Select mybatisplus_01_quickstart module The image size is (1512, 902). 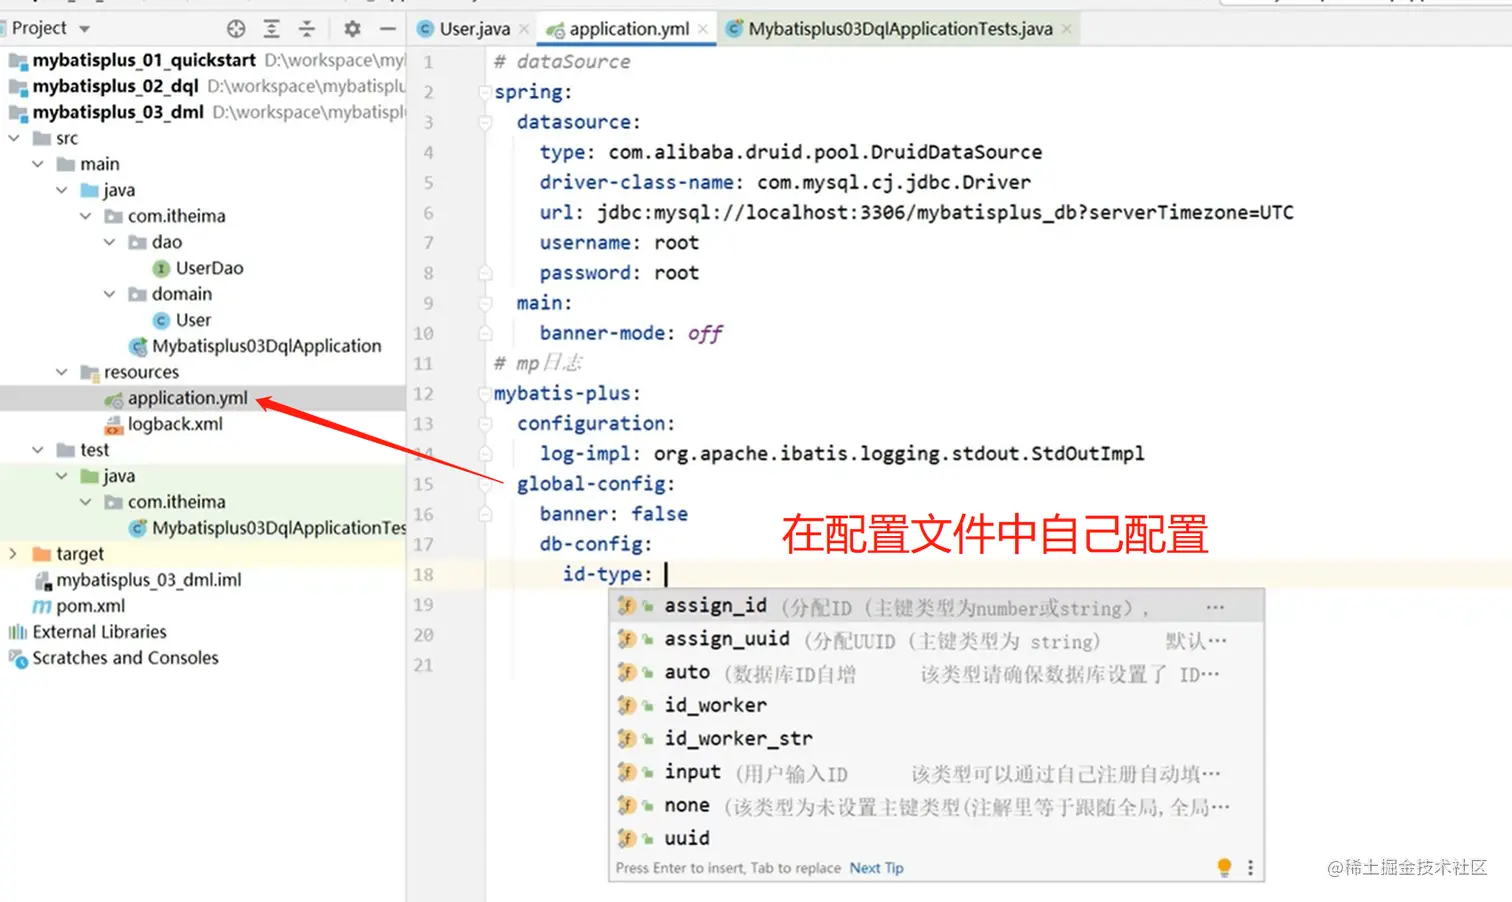pyautogui.click(x=144, y=60)
